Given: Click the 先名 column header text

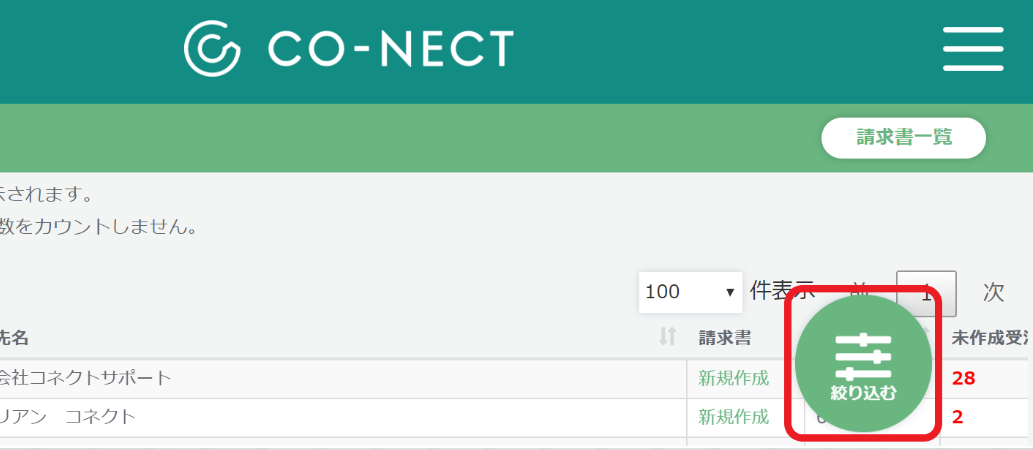Looking at the screenshot, I should click(14, 338).
